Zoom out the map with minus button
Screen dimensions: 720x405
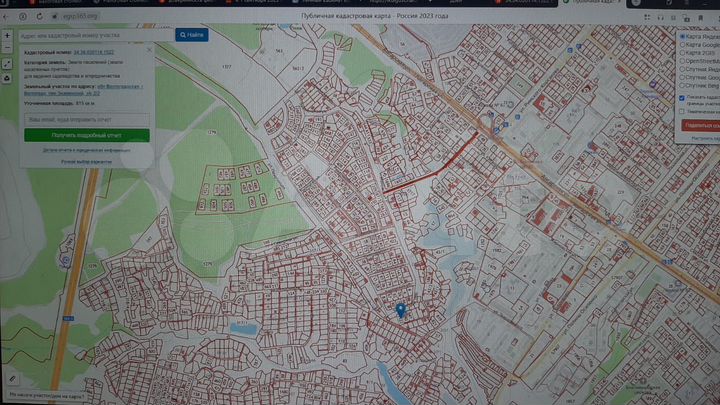tap(7, 48)
